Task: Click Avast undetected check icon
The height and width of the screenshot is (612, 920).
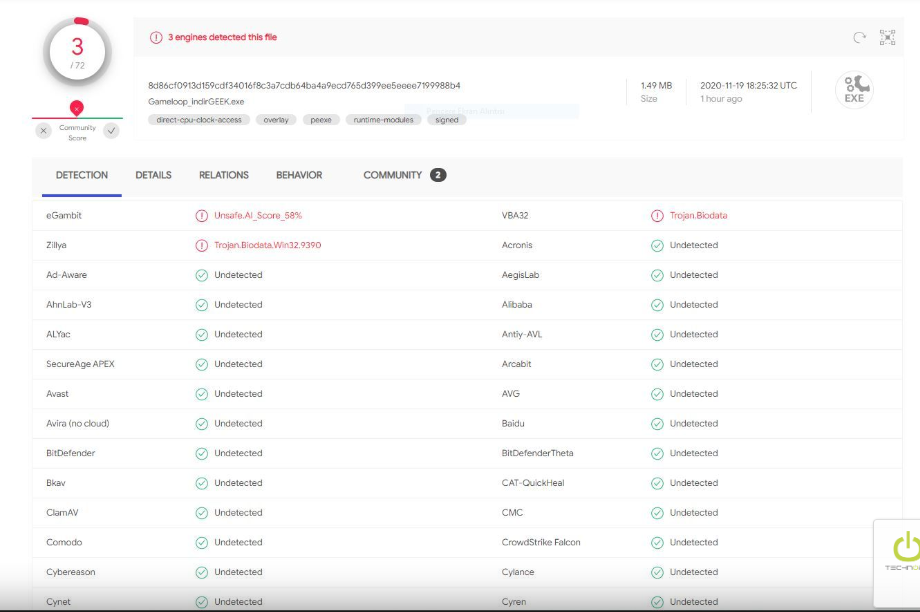Action: coord(201,394)
